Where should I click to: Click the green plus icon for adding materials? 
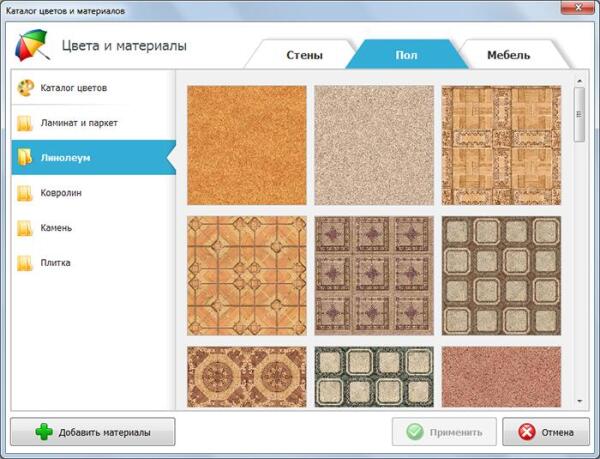click(43, 432)
